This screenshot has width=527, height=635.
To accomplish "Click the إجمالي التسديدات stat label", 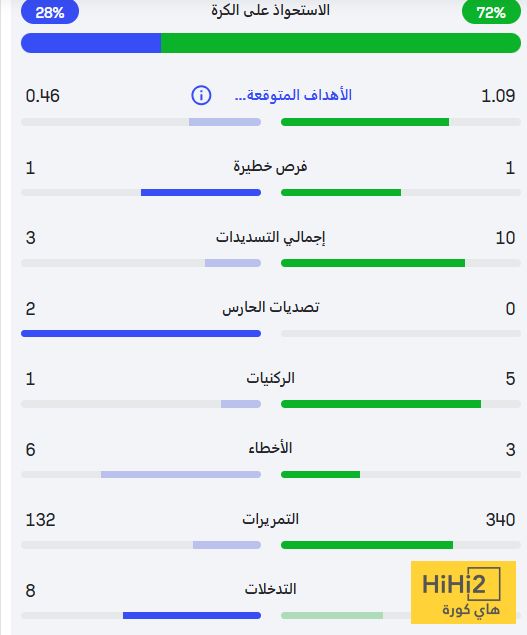I will click(270, 237).
